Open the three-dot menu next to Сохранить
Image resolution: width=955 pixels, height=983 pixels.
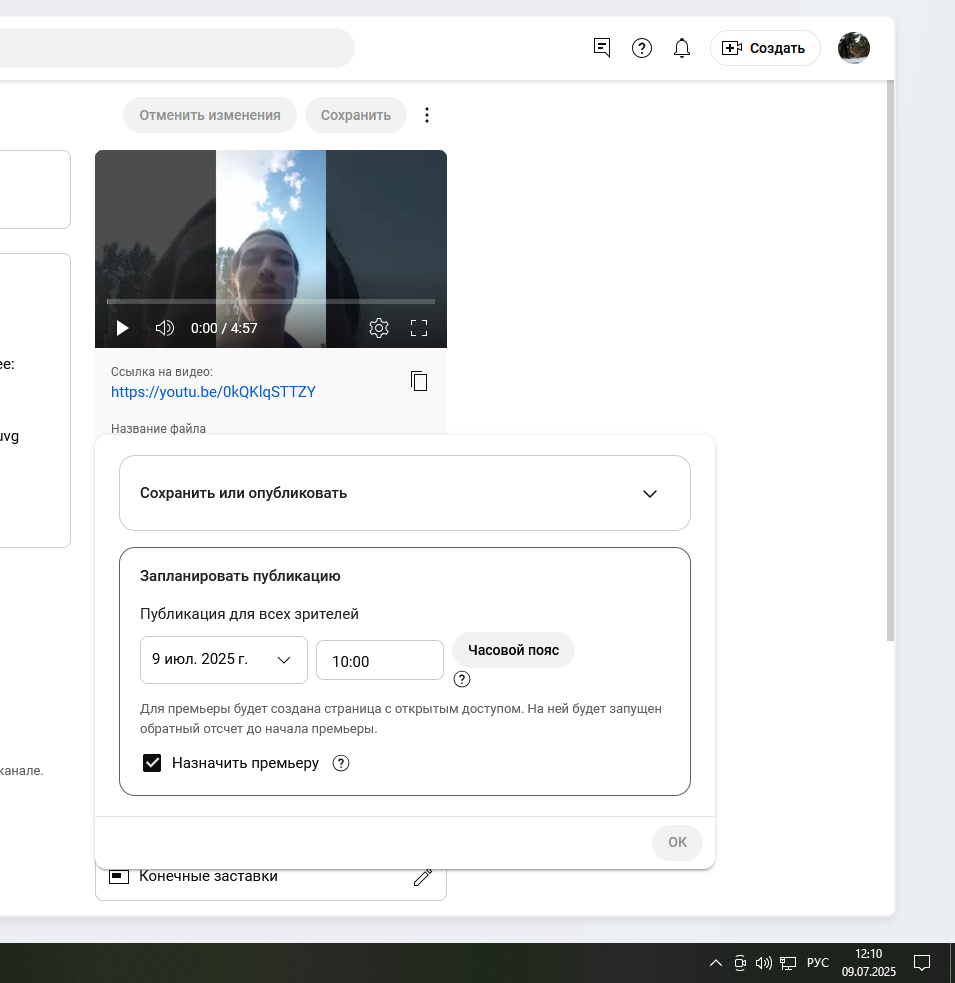tap(426, 114)
